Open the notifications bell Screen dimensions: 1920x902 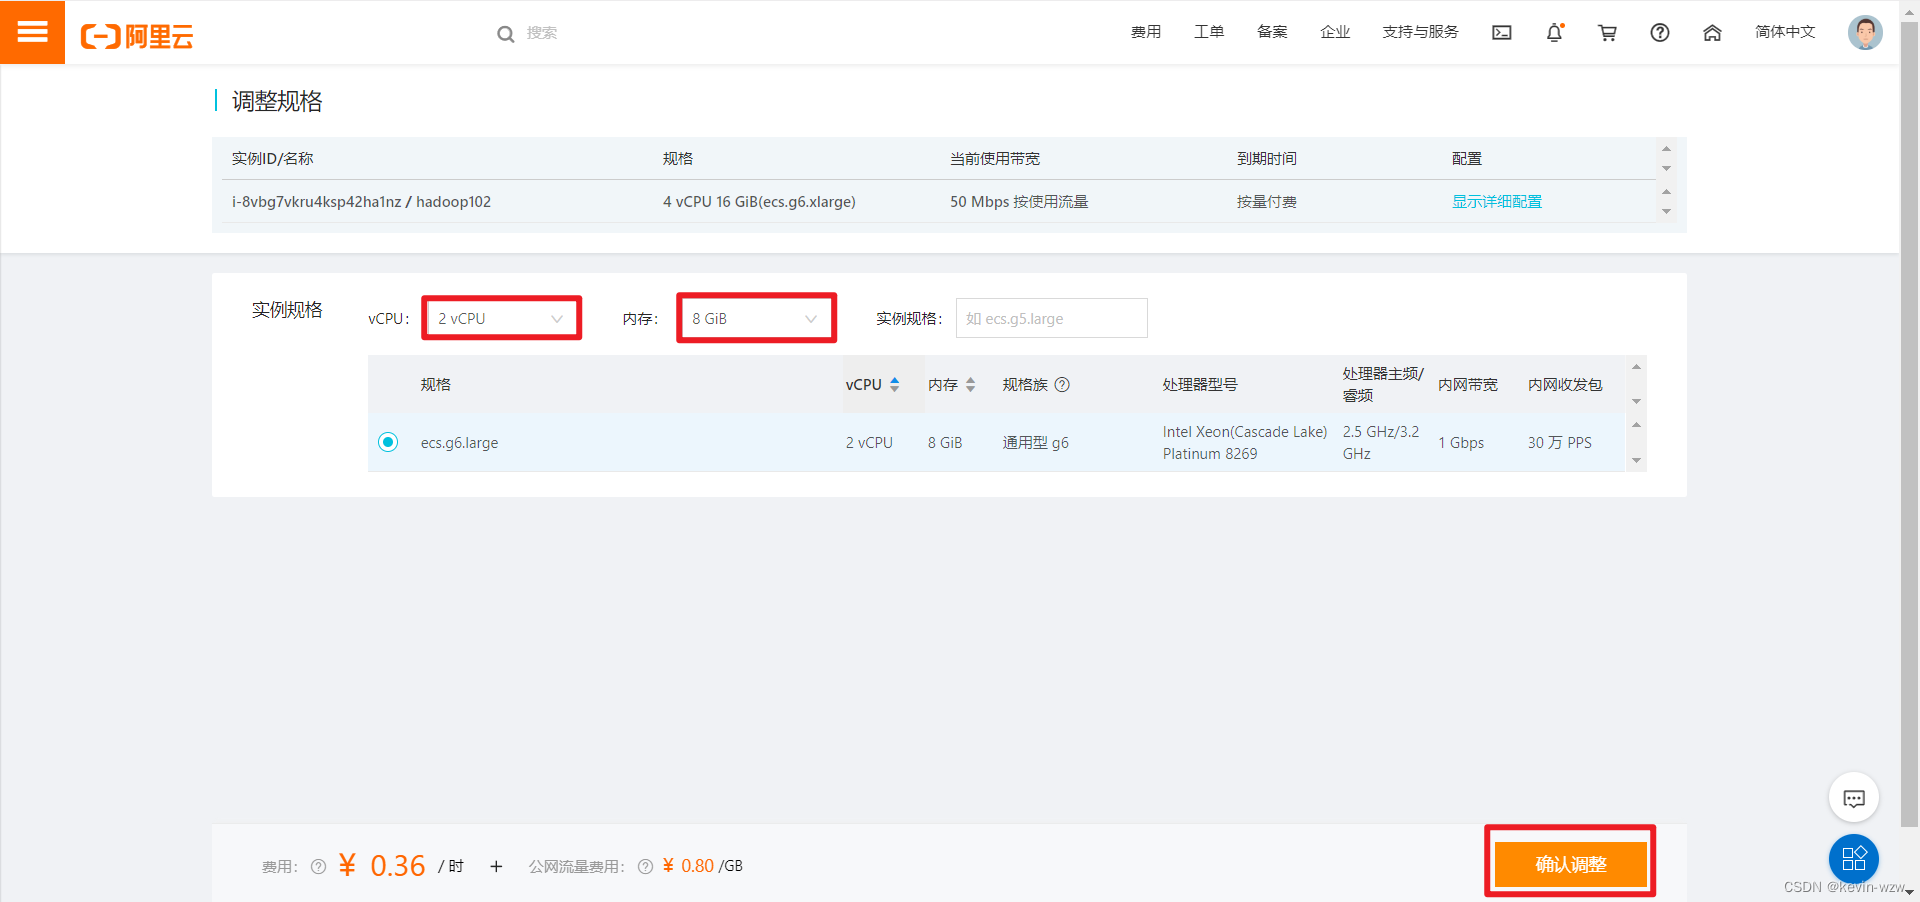point(1555,33)
